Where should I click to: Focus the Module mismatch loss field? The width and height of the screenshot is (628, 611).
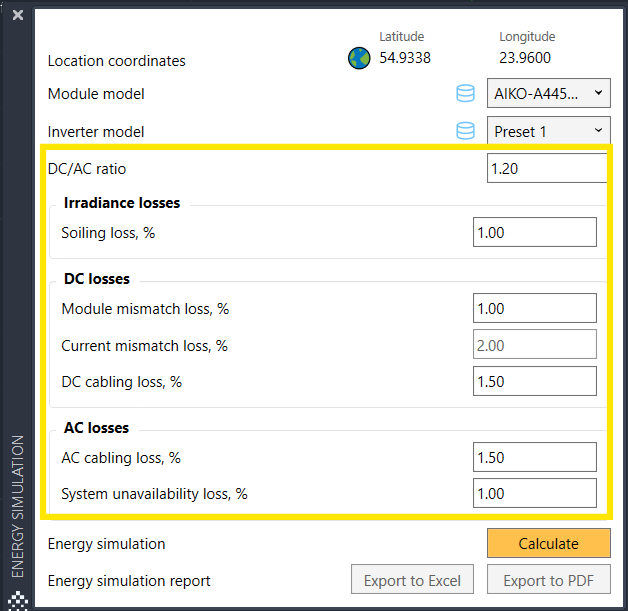pos(534,308)
